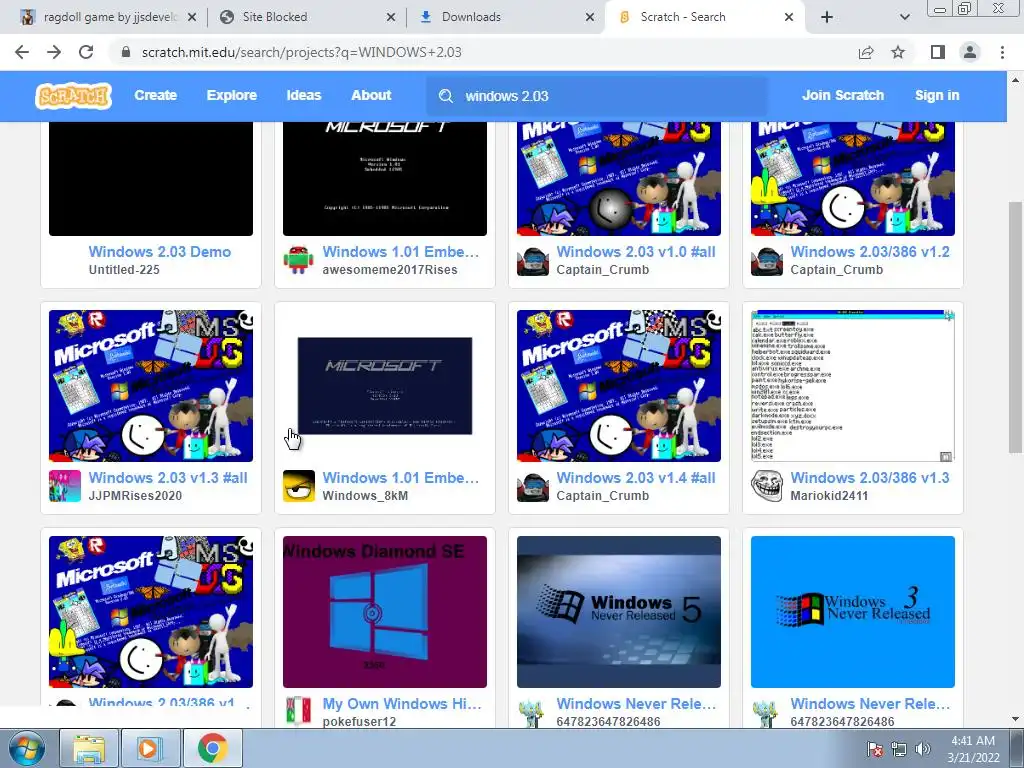Open Windows 2.03/386 v1.3 link
The width and height of the screenshot is (1024, 768).
pos(870,477)
